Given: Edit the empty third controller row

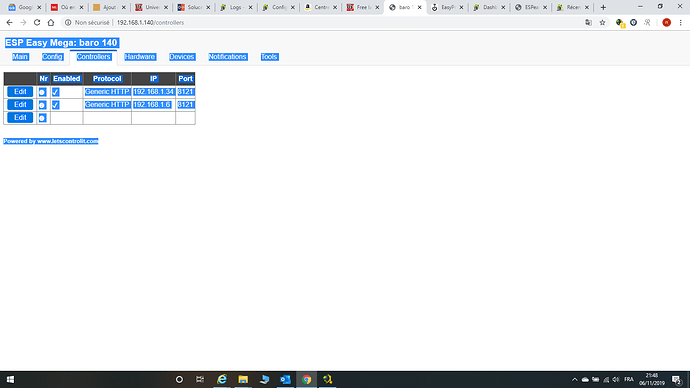Looking at the screenshot, I should [x=20, y=117].
